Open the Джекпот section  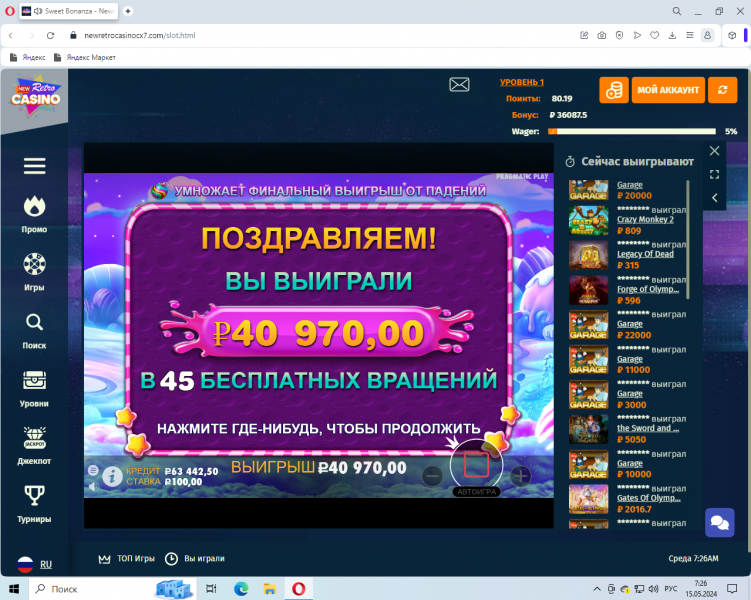coord(34,446)
